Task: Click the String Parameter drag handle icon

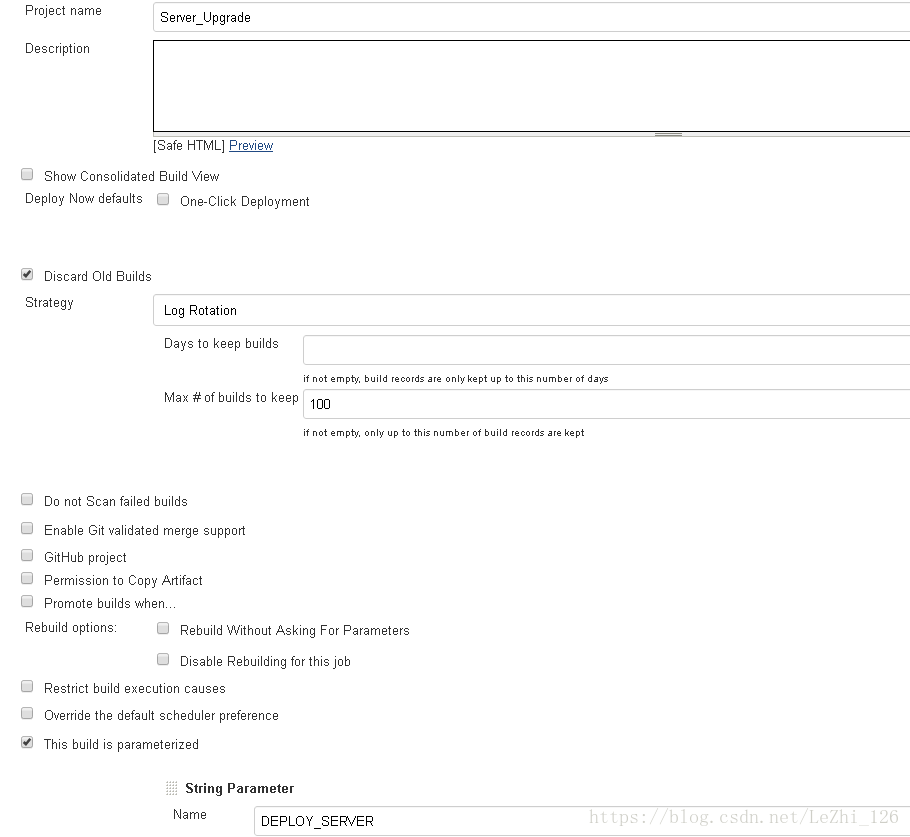Action: pyautogui.click(x=172, y=788)
